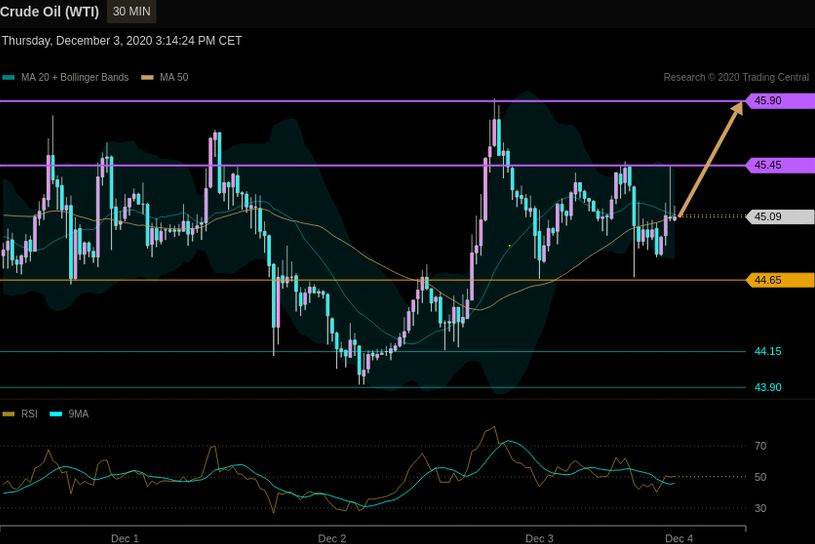
Task: Click the RSI 30 level label
Action: pos(760,509)
